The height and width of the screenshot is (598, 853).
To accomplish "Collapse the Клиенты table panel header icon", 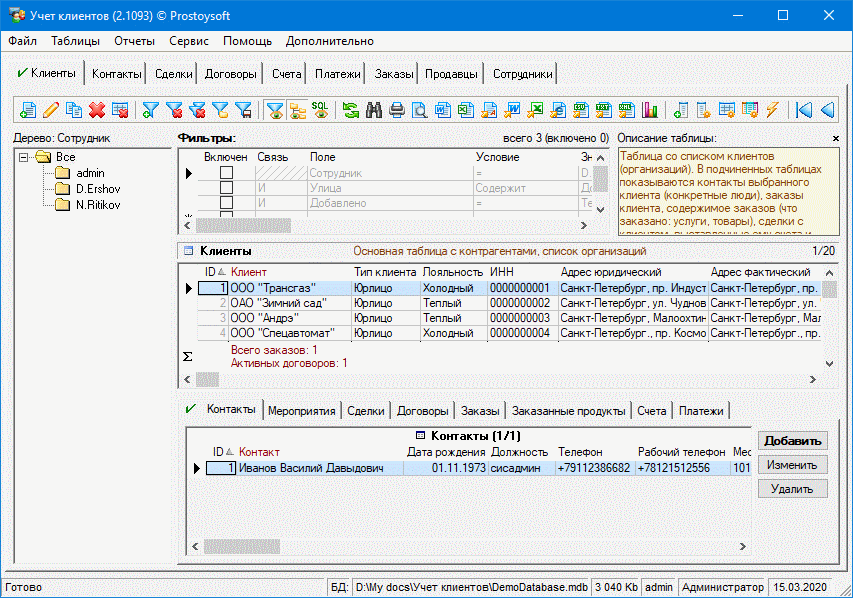I will tap(187, 251).
